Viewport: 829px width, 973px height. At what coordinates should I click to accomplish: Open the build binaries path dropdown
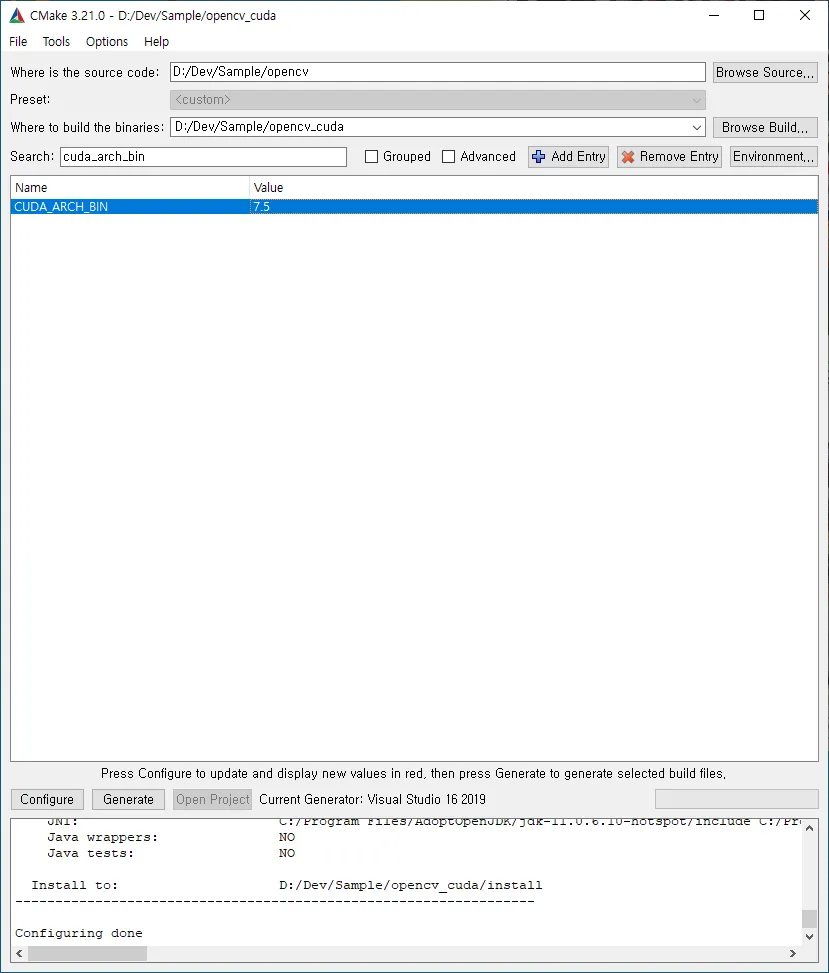(x=696, y=127)
